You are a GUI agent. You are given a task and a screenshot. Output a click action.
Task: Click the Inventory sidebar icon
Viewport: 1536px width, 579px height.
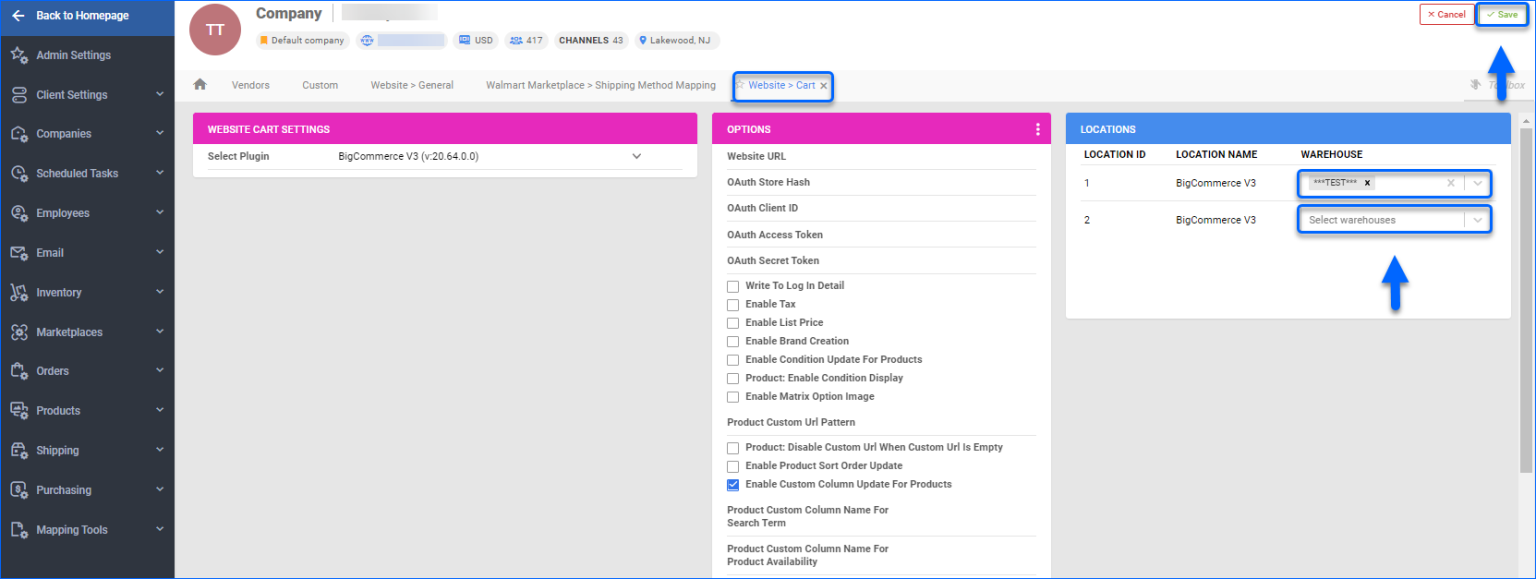point(20,292)
